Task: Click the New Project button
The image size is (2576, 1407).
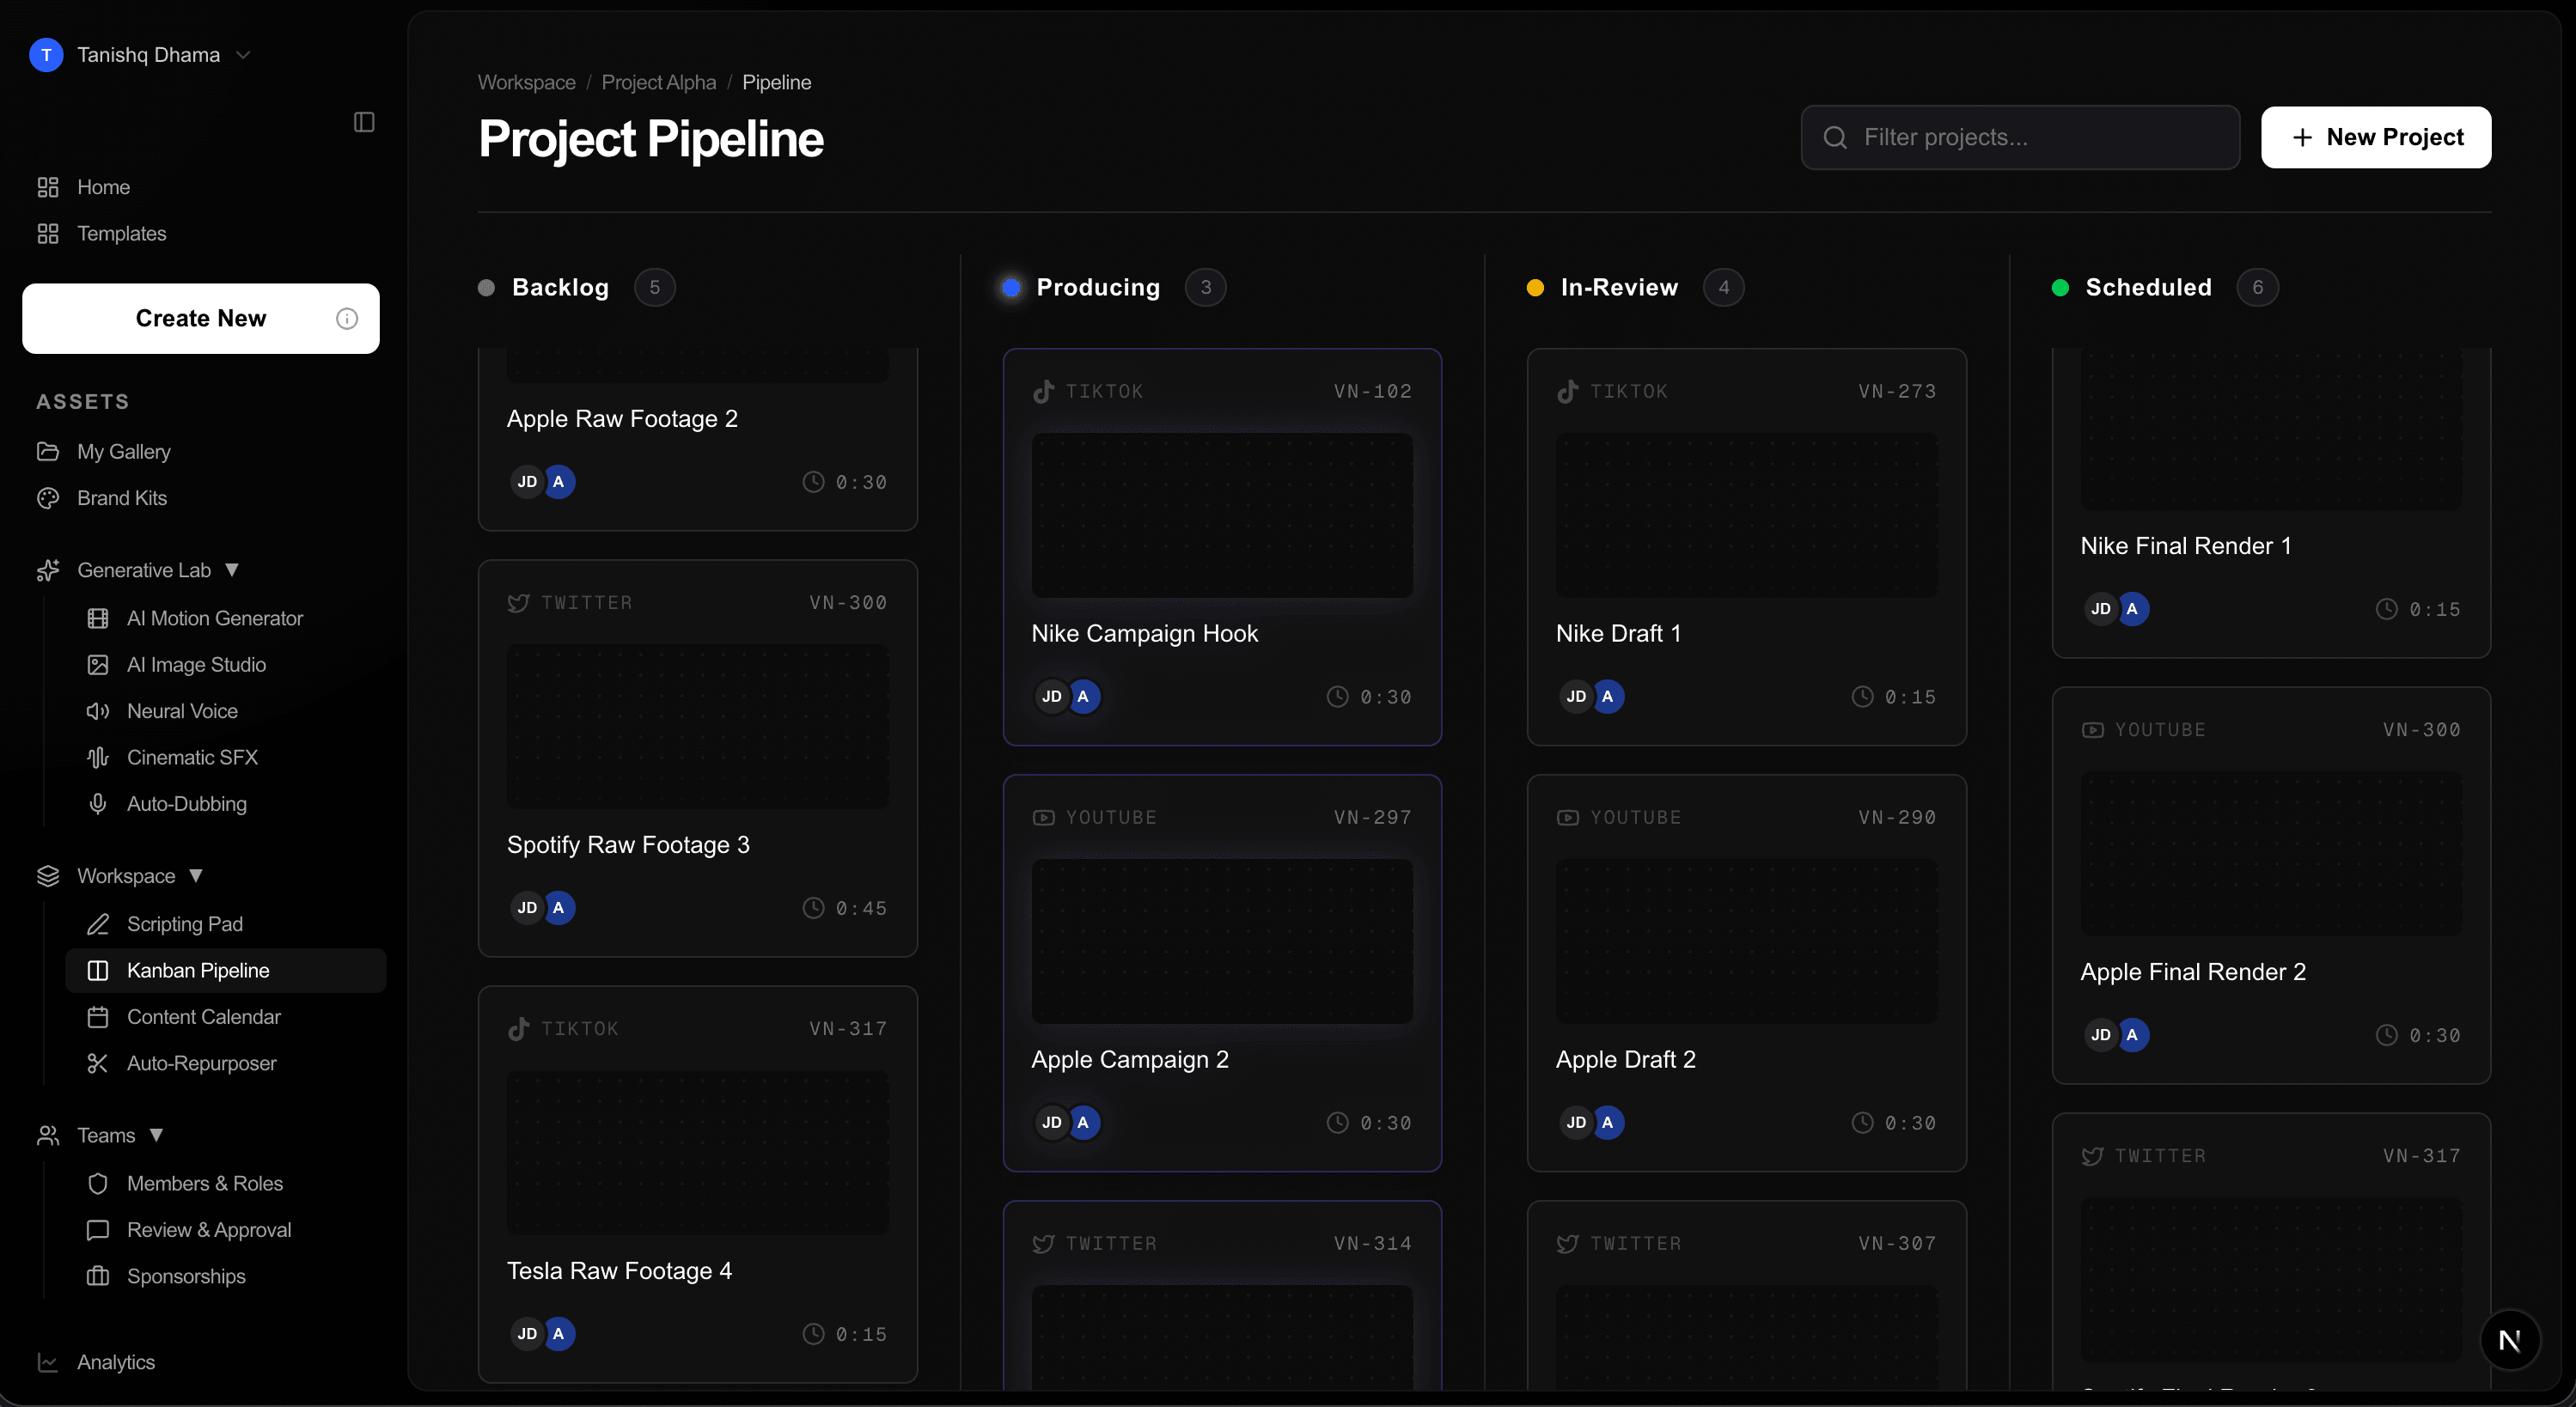Action: tap(2376, 137)
